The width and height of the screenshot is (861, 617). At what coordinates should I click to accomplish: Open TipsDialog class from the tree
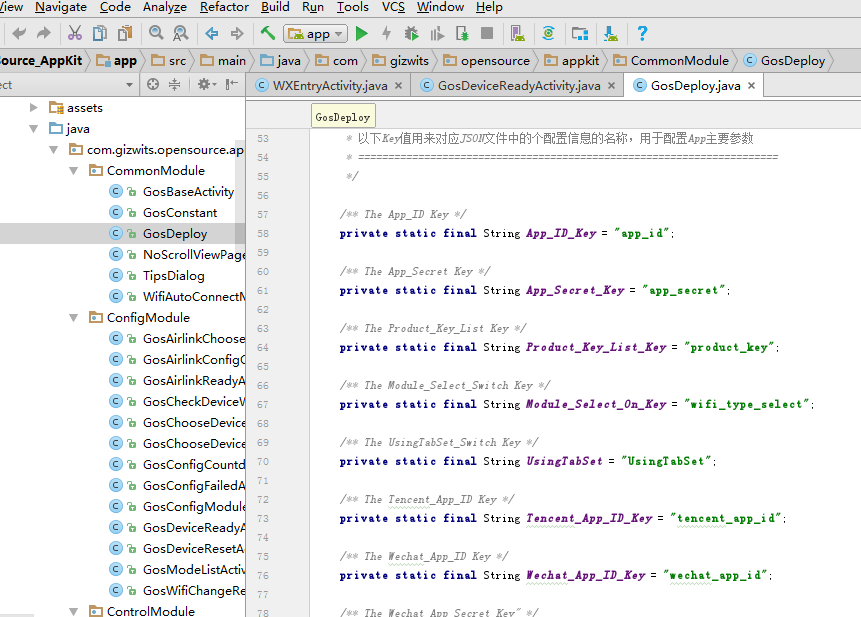[173, 276]
